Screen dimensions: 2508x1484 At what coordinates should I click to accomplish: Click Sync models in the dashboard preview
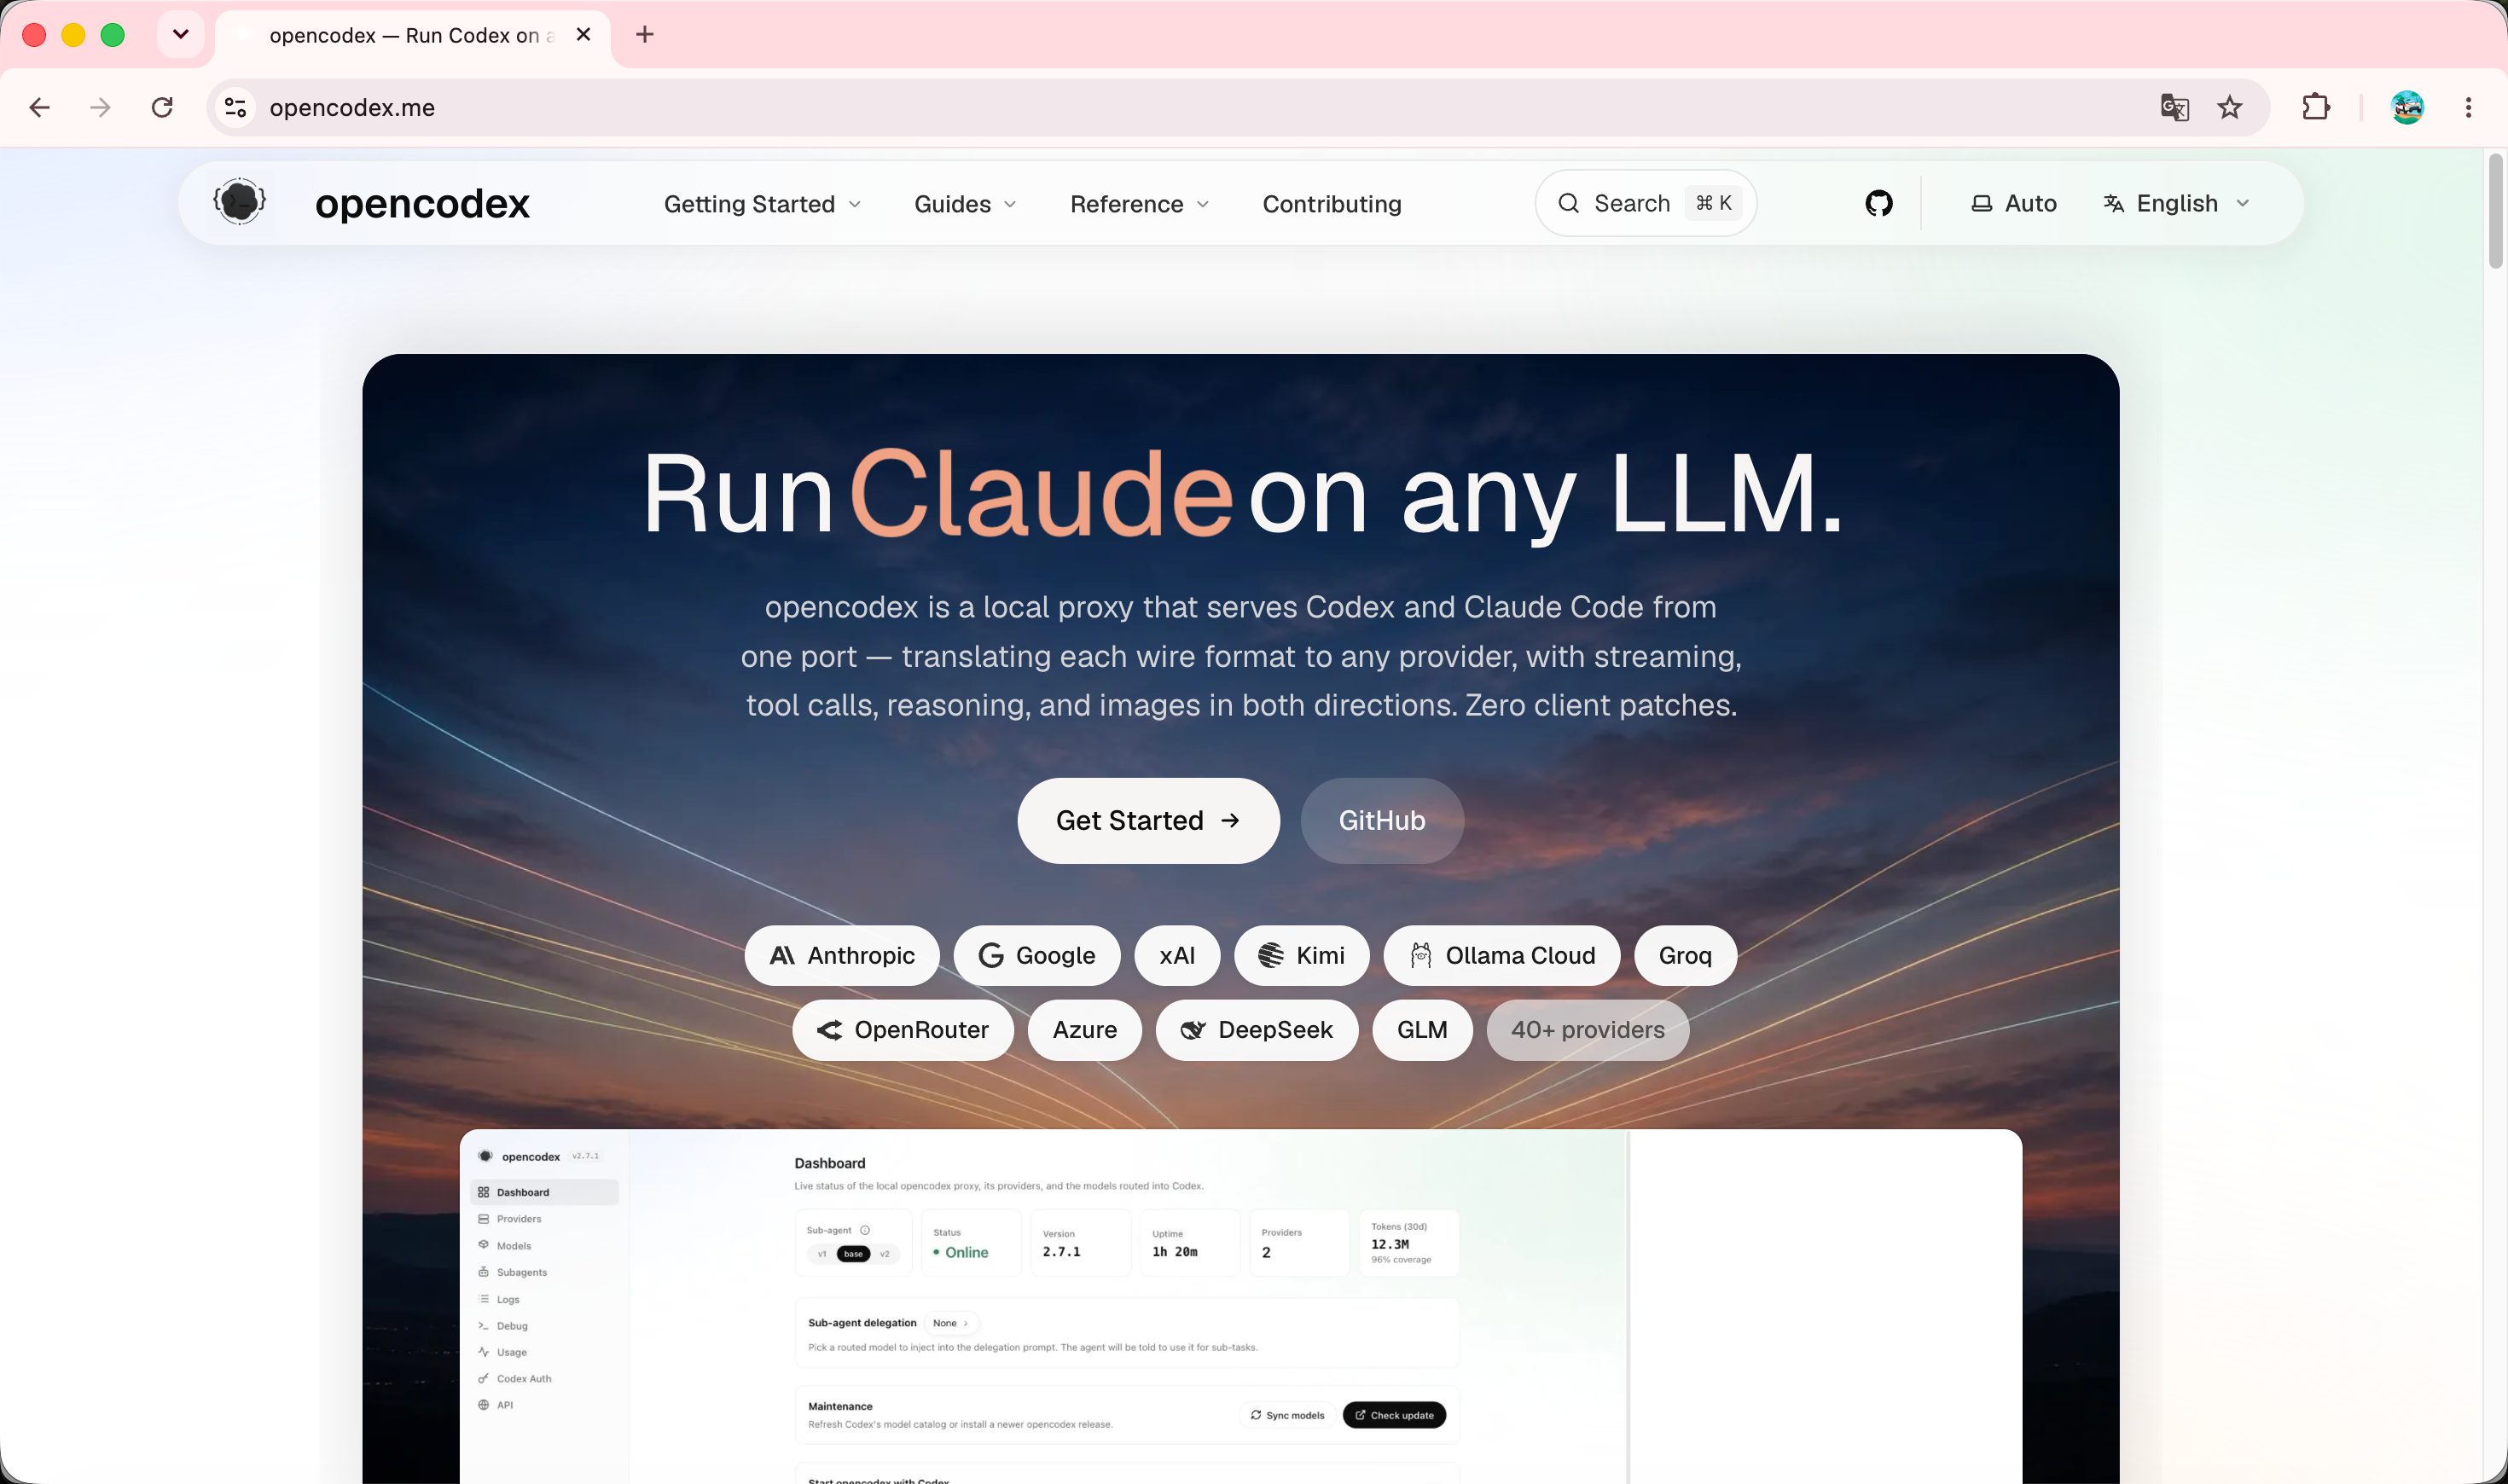point(1287,1415)
